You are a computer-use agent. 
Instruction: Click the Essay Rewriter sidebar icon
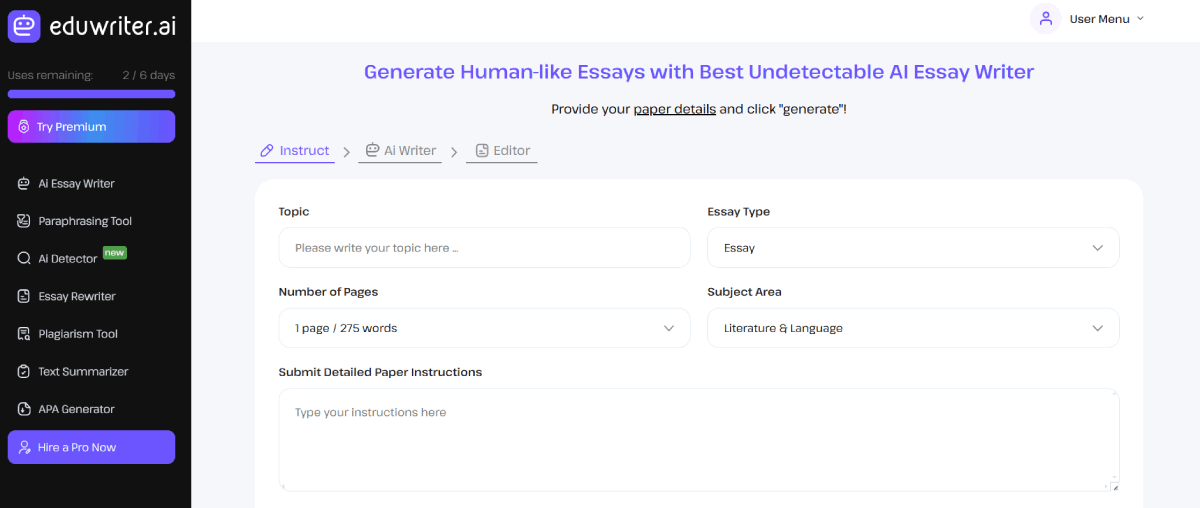(24, 296)
